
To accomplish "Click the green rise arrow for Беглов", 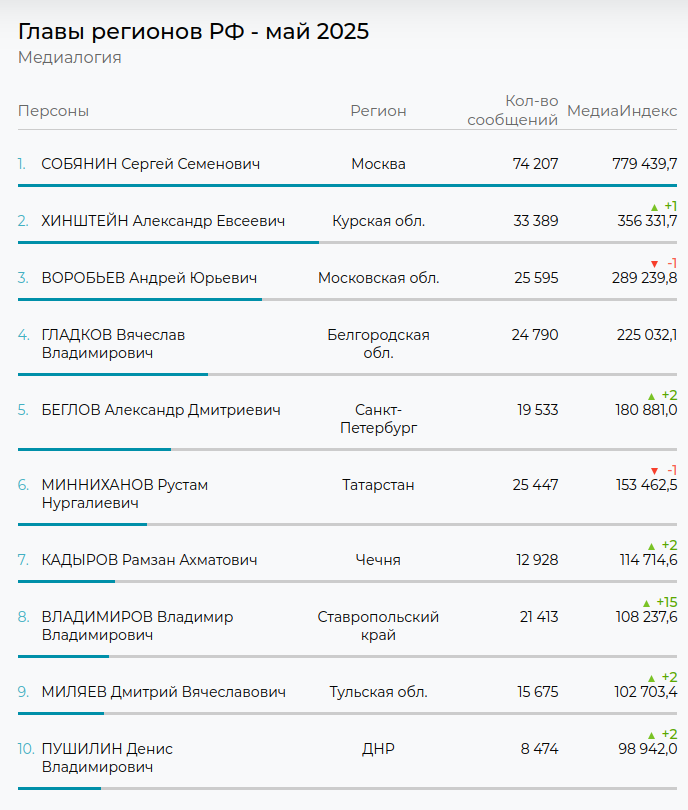I will pos(652,396).
